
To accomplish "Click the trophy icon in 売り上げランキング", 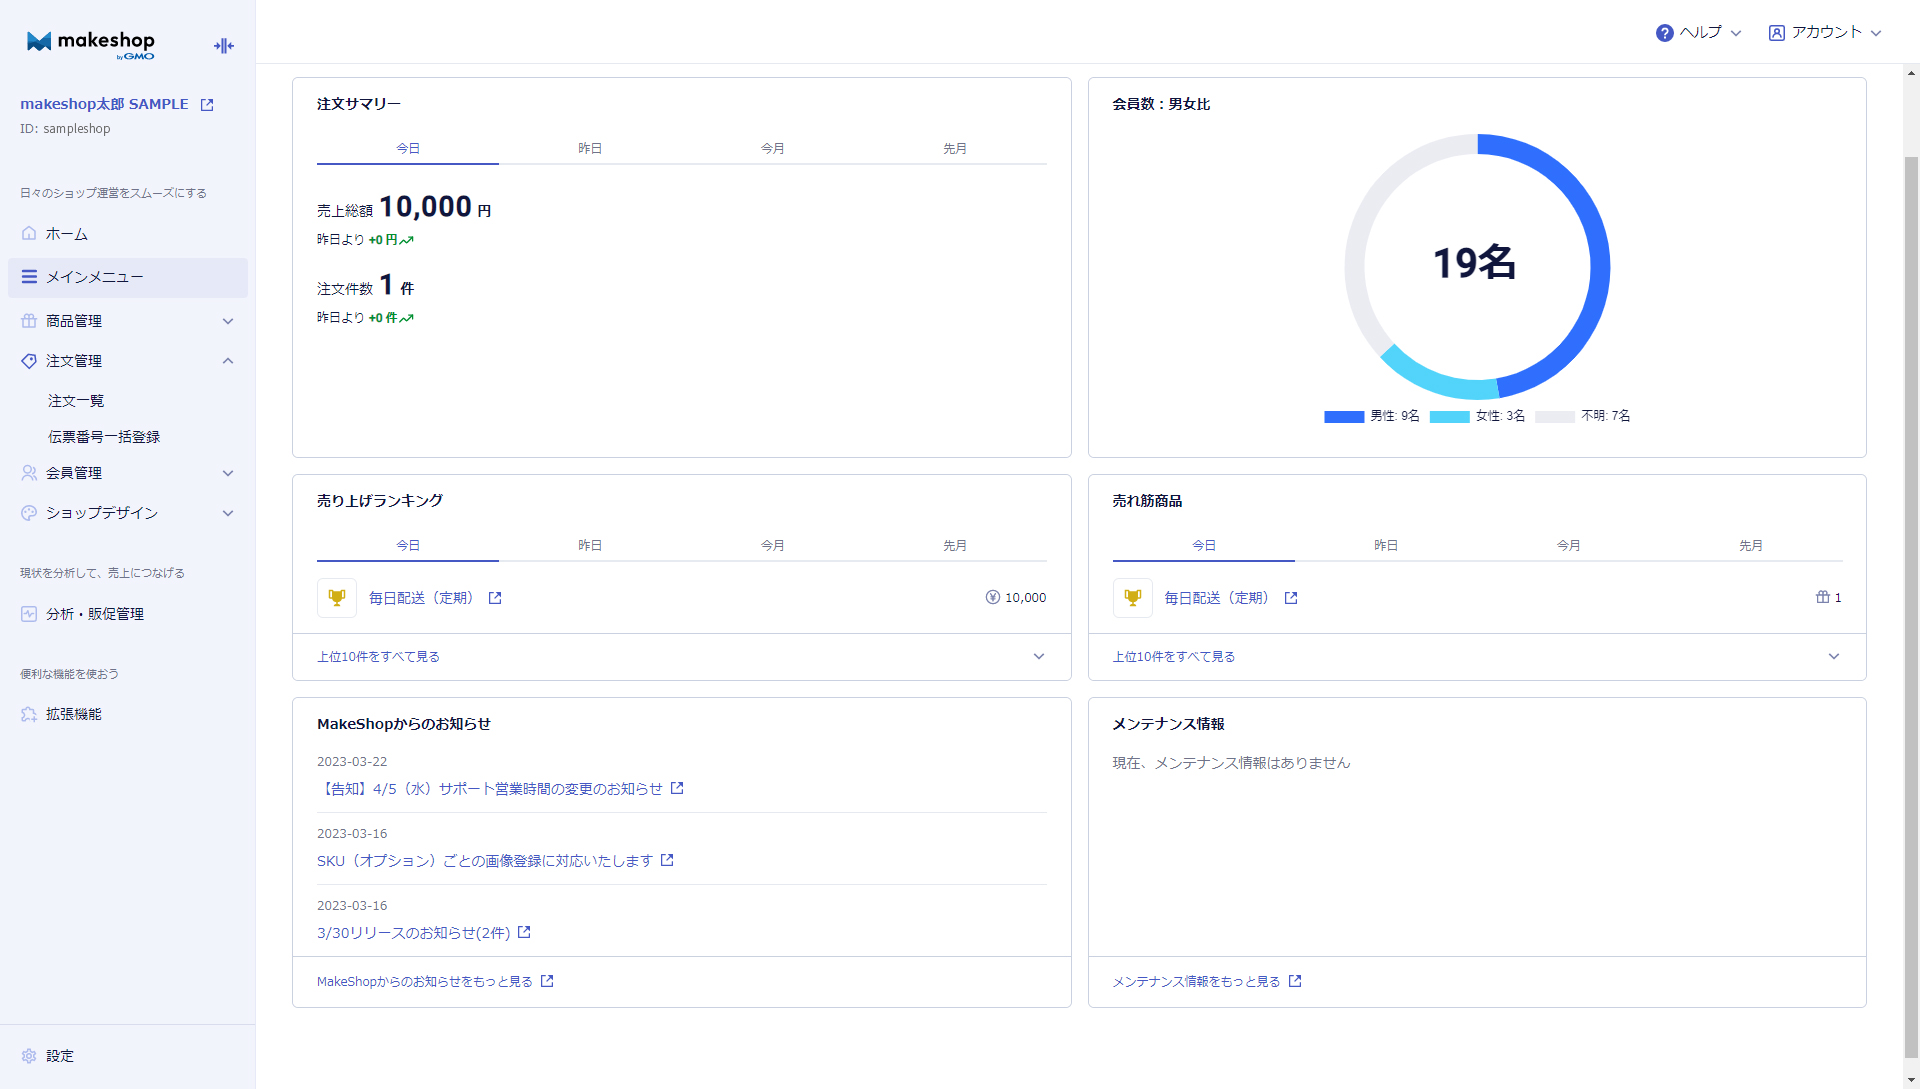I will [x=337, y=598].
